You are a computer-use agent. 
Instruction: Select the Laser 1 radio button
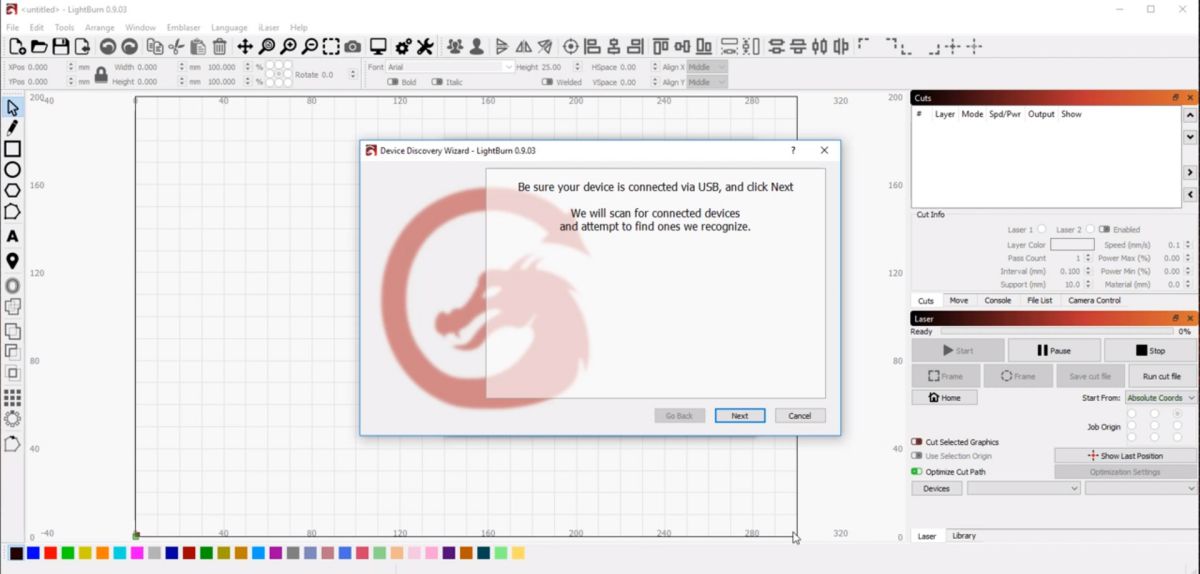pyautogui.click(x=1042, y=229)
